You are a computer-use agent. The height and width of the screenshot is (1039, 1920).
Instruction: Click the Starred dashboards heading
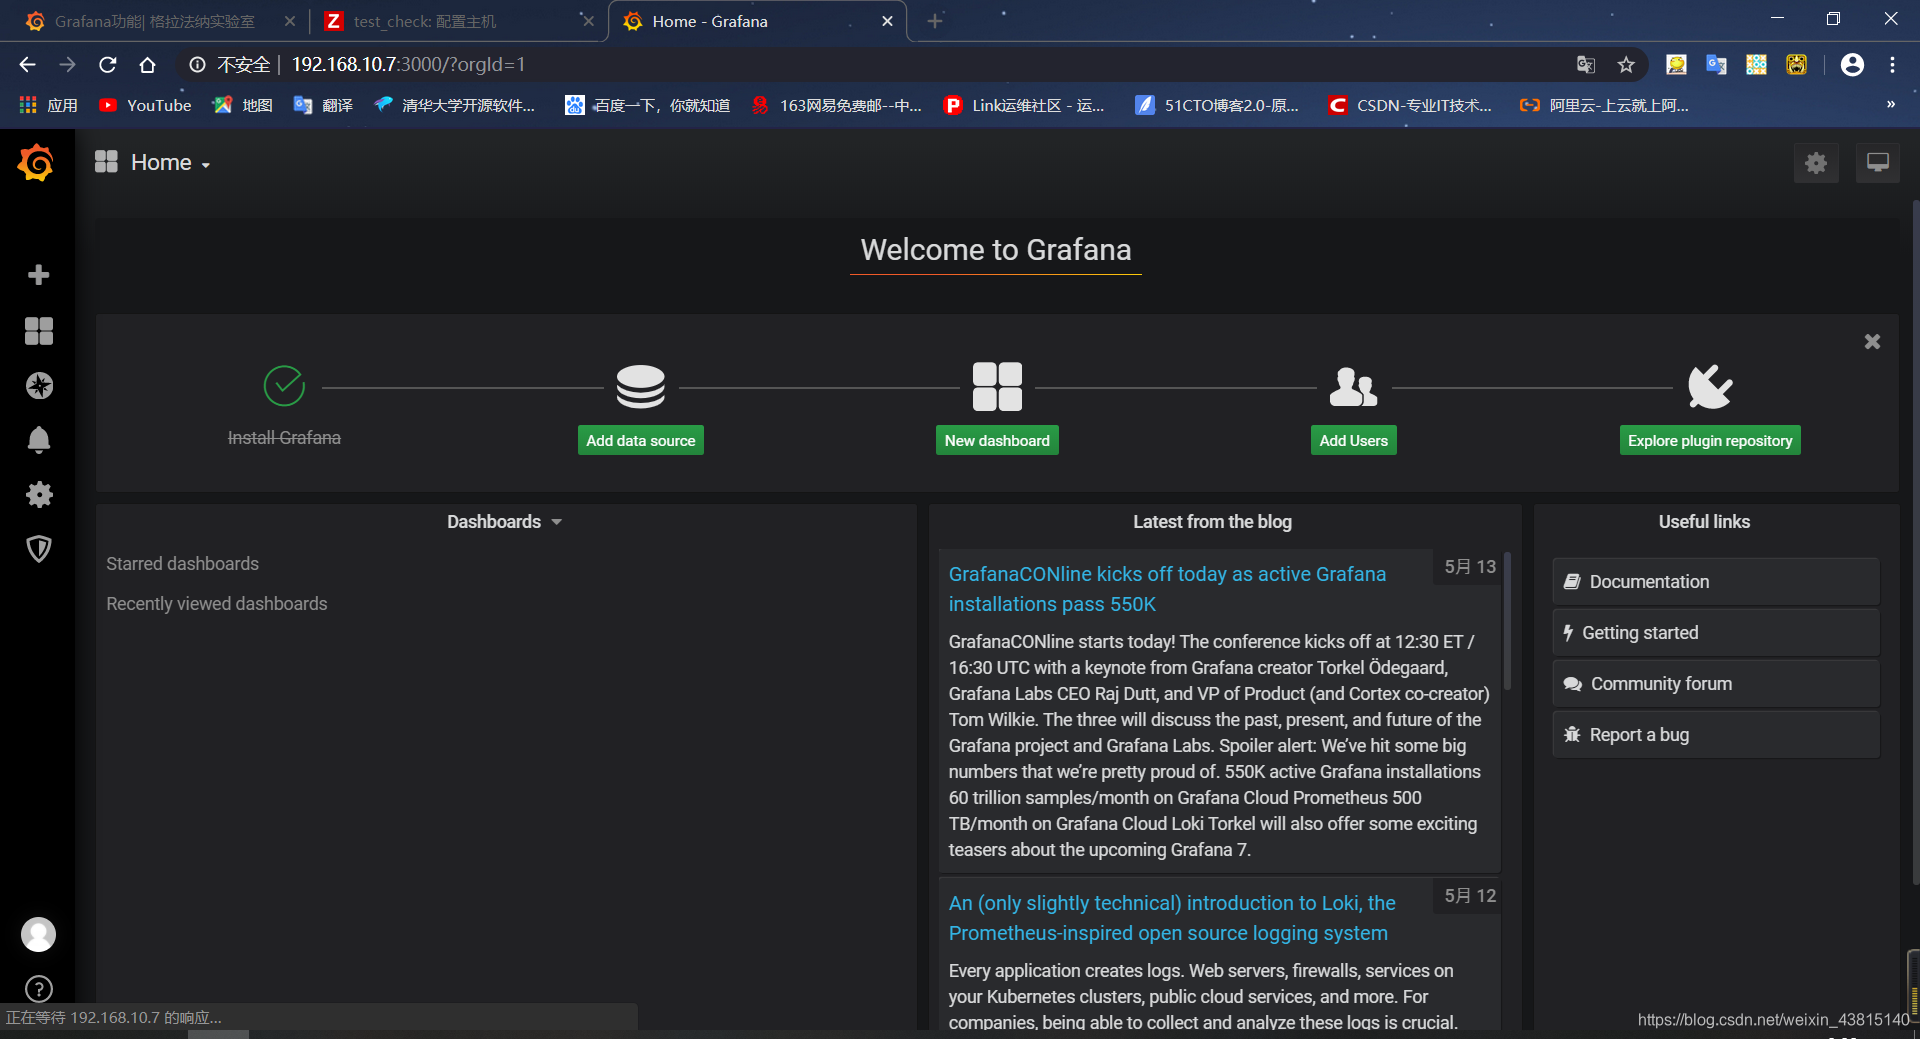click(183, 564)
